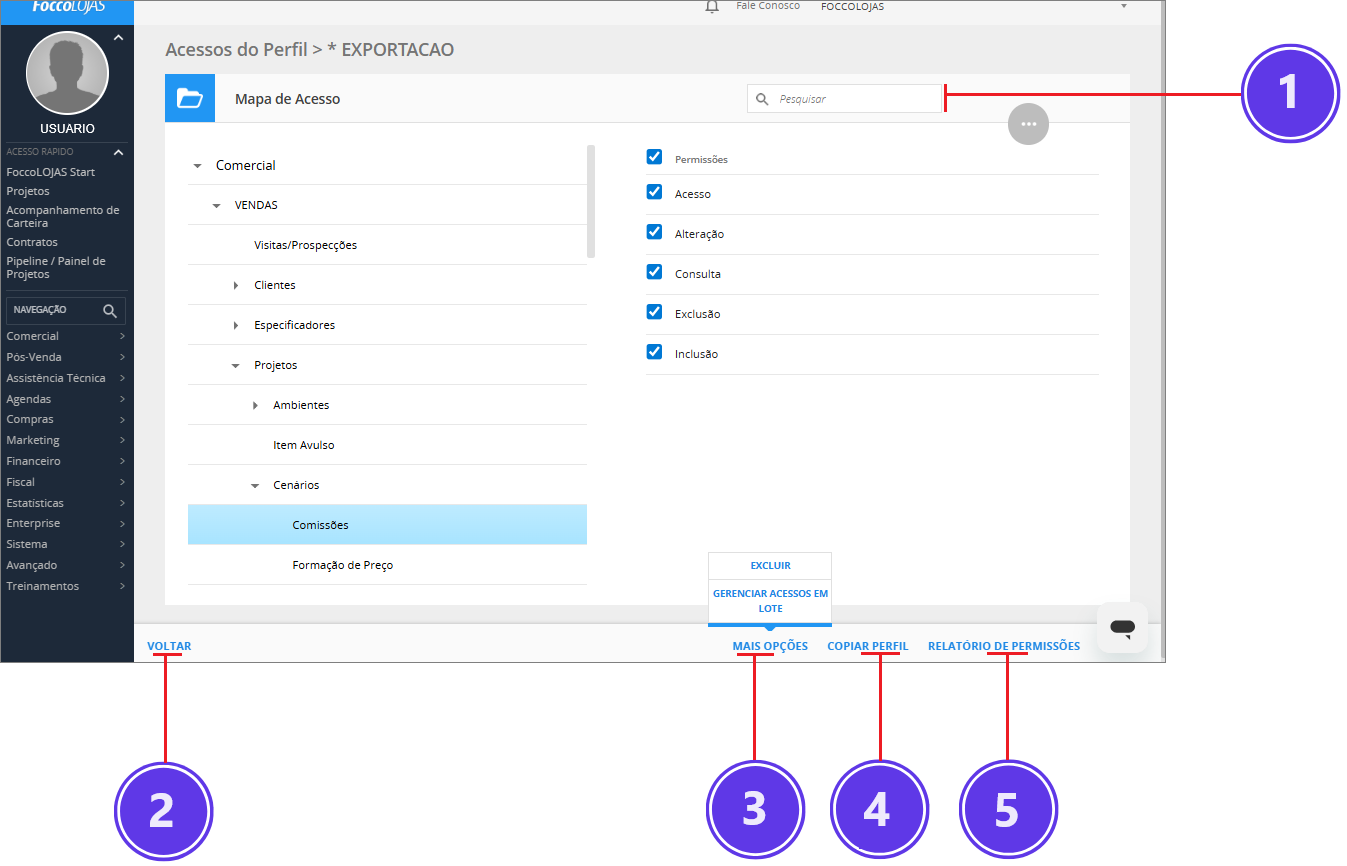Click the three-dots round options button
Viewport: 1347px width, 866px height.
point(1028,124)
